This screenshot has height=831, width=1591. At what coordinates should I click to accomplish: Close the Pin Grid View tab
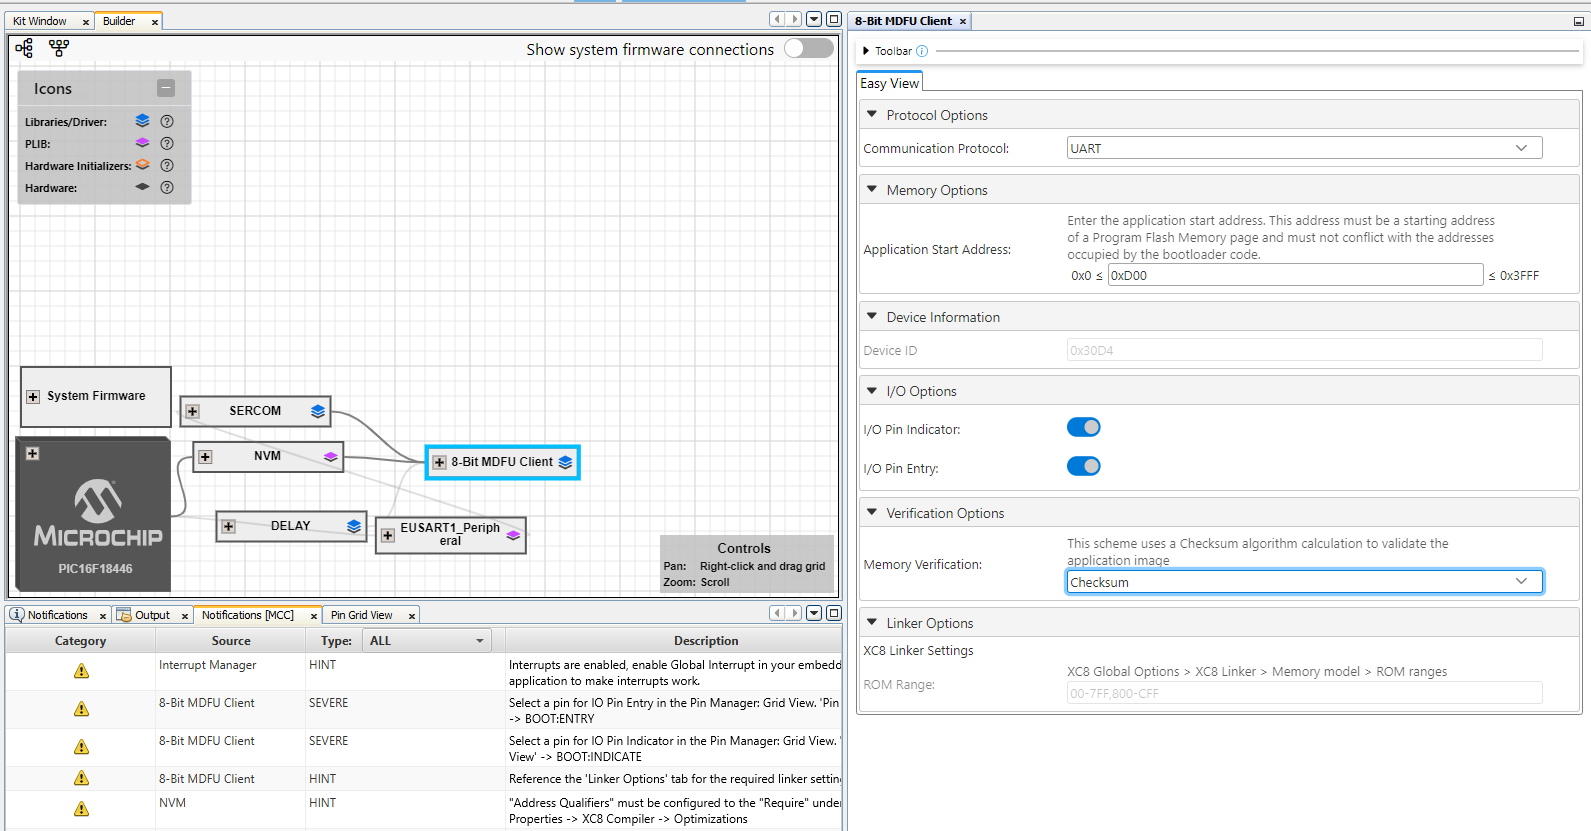[412, 616]
